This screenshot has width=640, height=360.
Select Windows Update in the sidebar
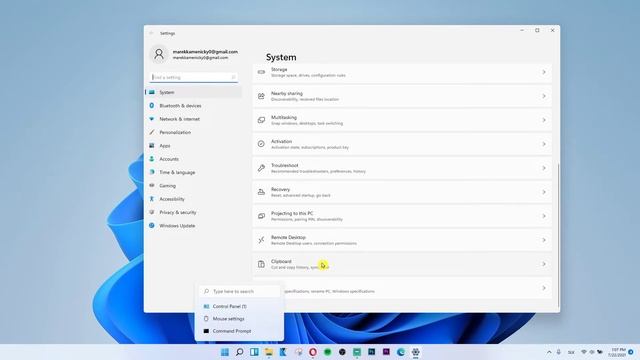tap(193, 226)
